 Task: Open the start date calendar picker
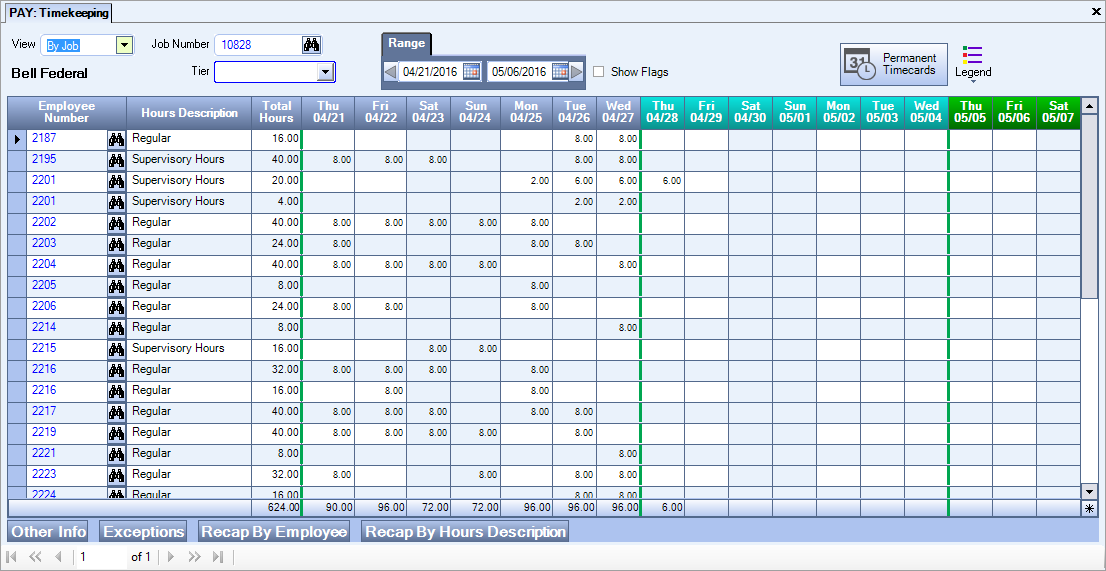471,72
